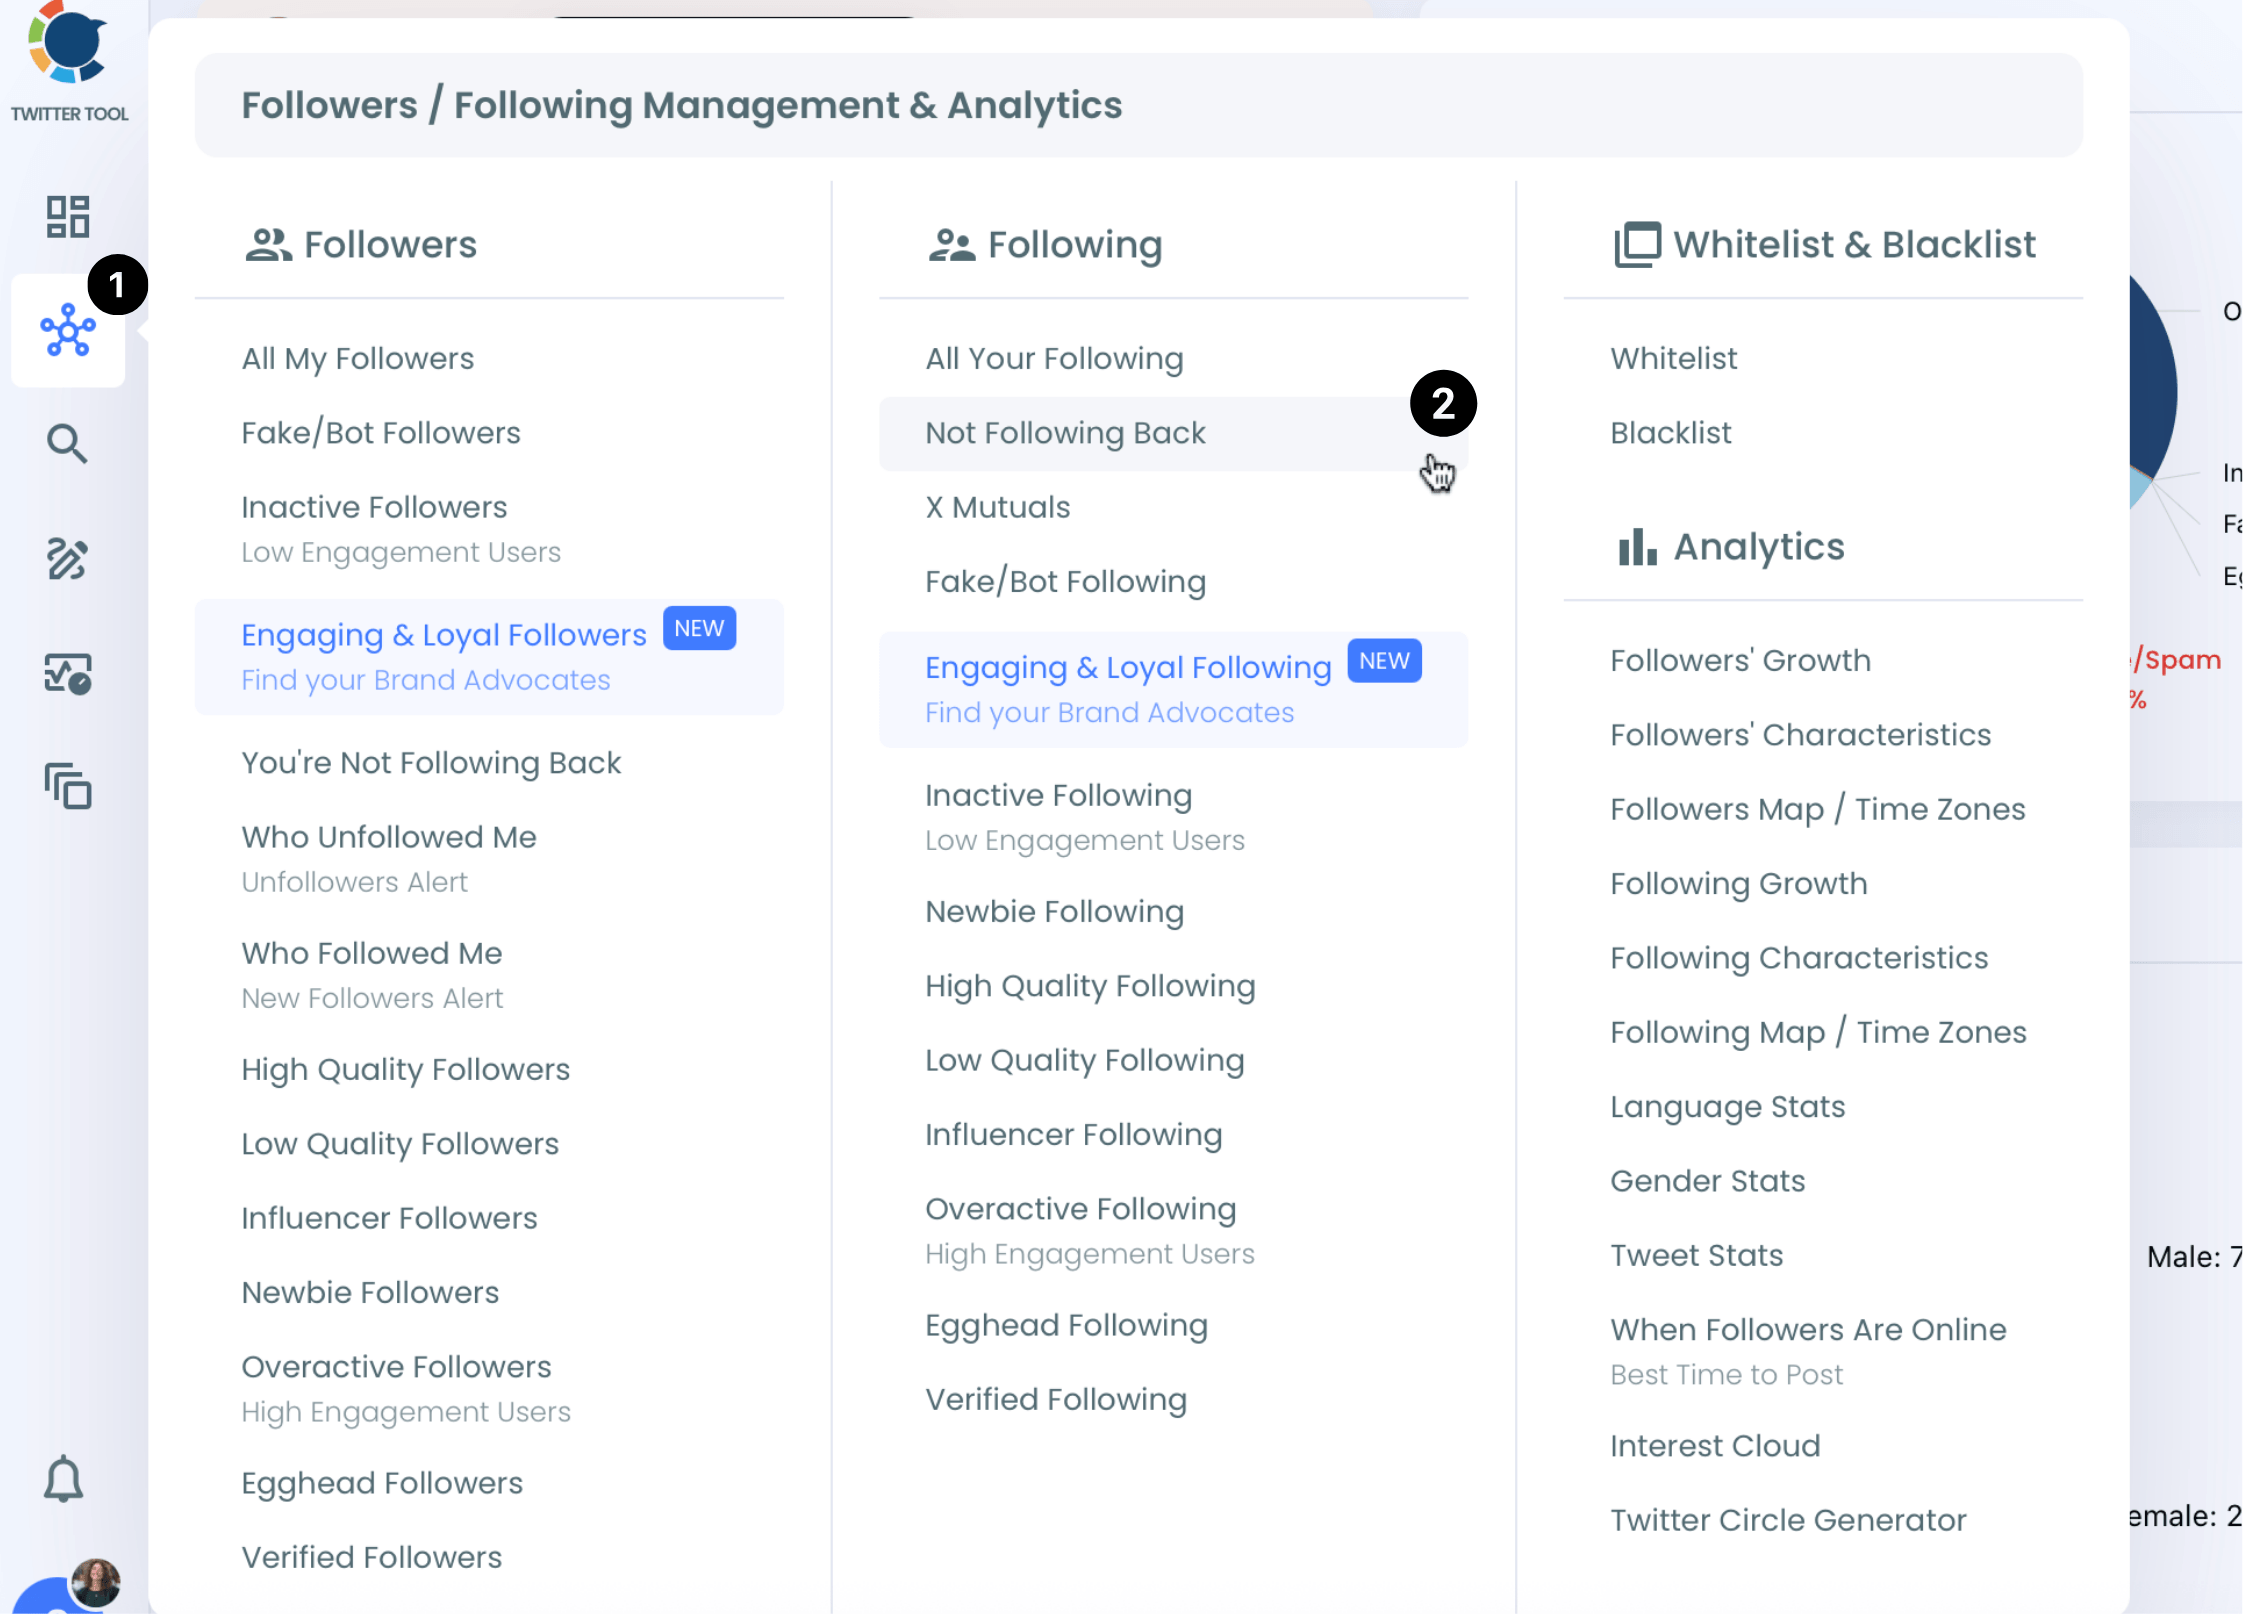
Task: Open Twitter Circle Generator
Action: pyautogui.click(x=1787, y=1520)
